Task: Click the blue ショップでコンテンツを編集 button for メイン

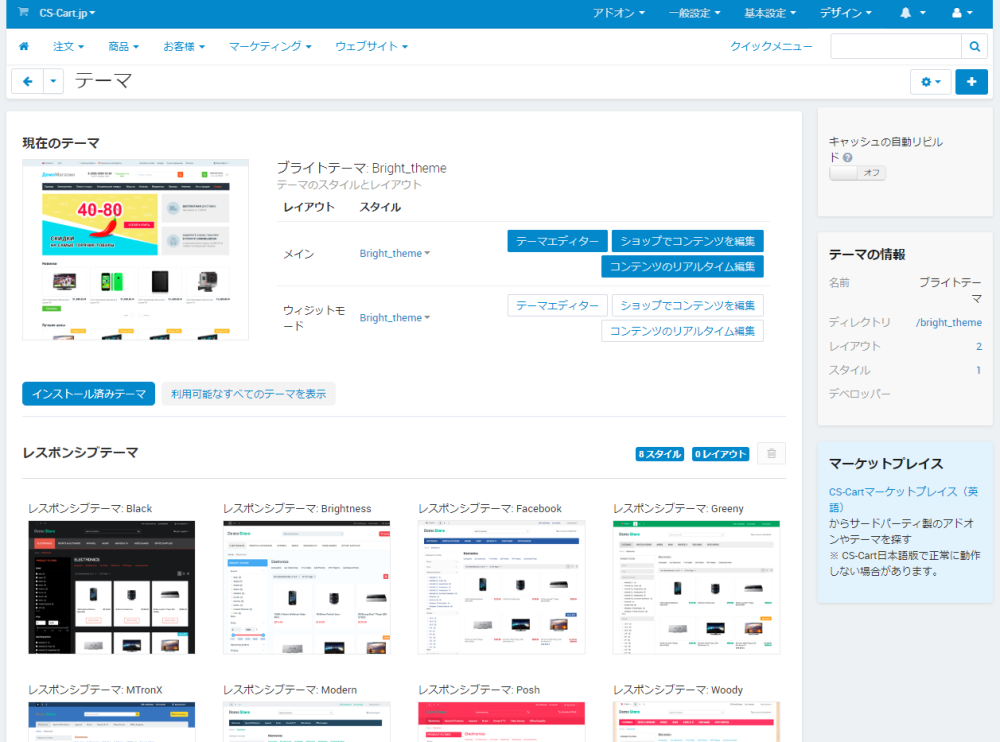Action: pyautogui.click(x=688, y=241)
